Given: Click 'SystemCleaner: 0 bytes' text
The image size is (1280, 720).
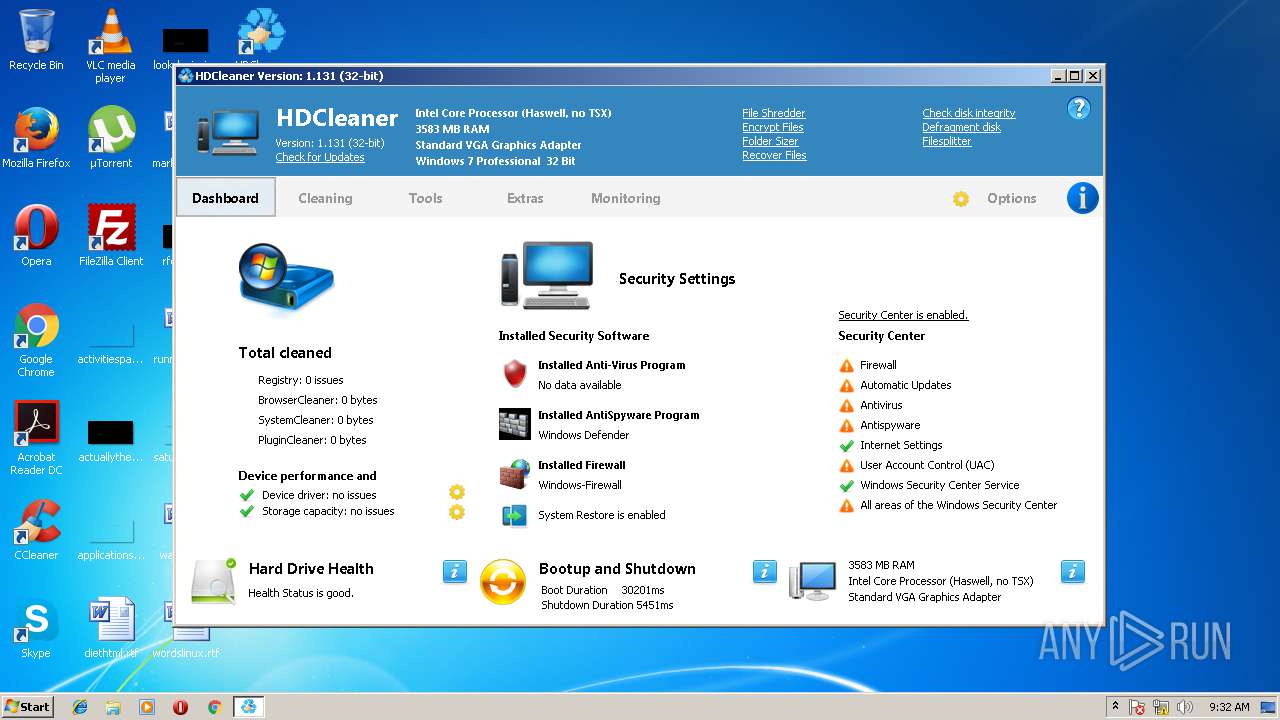Looking at the screenshot, I should click(316, 420).
